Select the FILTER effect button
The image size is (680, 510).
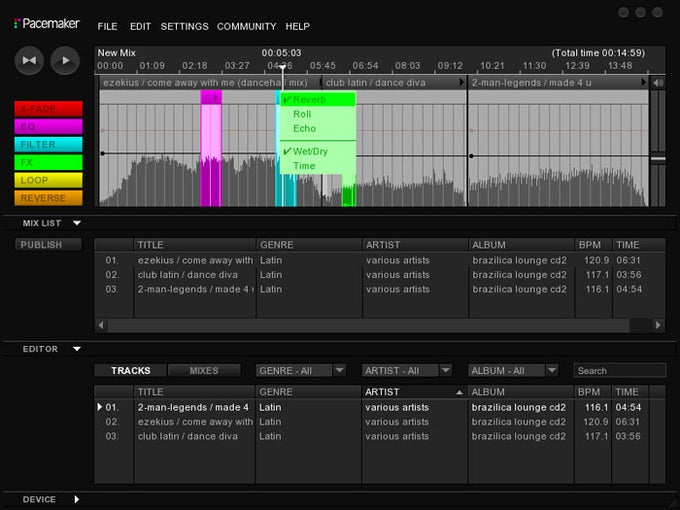(x=48, y=144)
